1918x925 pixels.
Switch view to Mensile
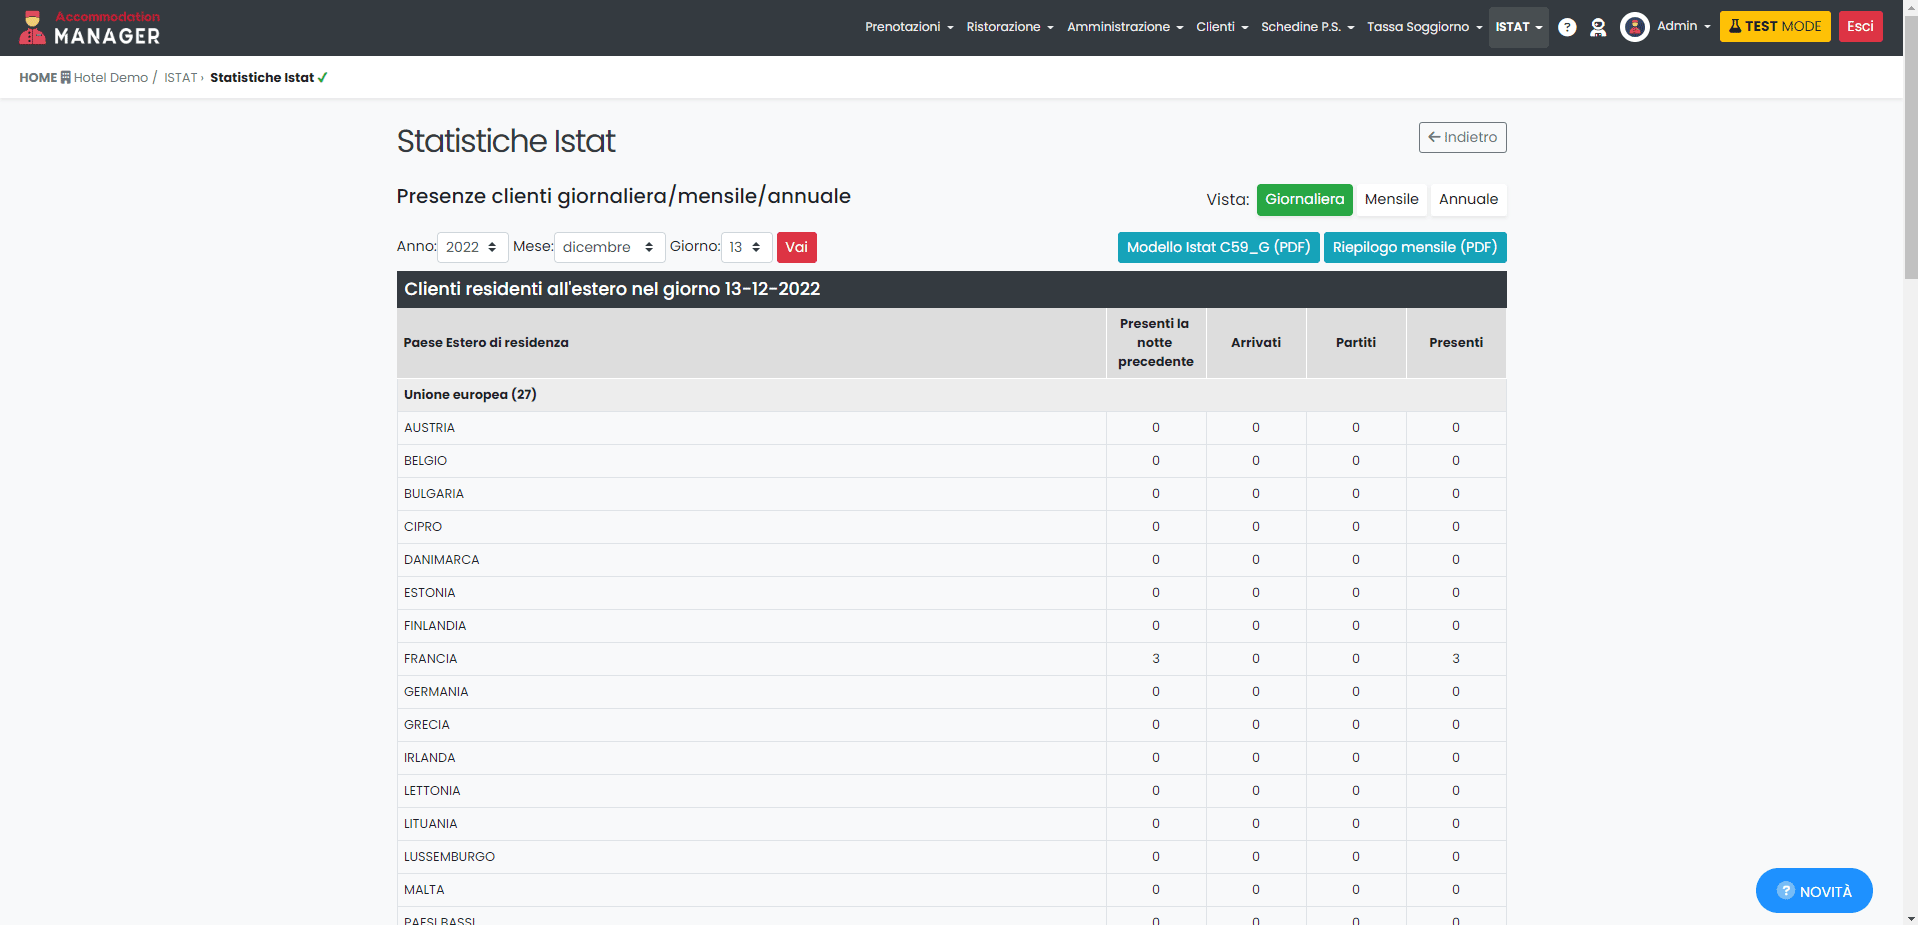tap(1391, 200)
